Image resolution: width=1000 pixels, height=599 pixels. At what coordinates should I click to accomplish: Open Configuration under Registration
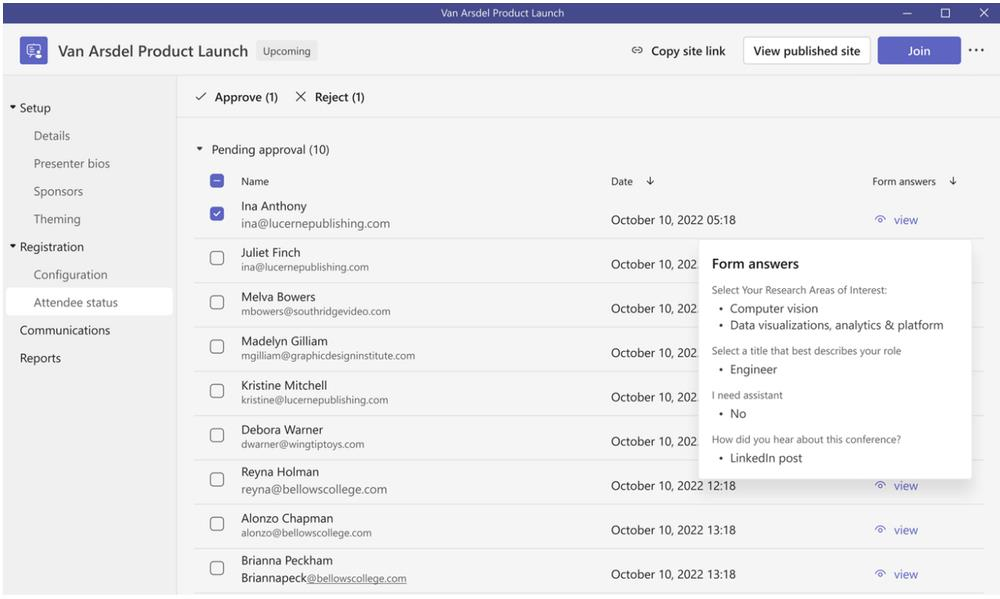click(x=70, y=274)
